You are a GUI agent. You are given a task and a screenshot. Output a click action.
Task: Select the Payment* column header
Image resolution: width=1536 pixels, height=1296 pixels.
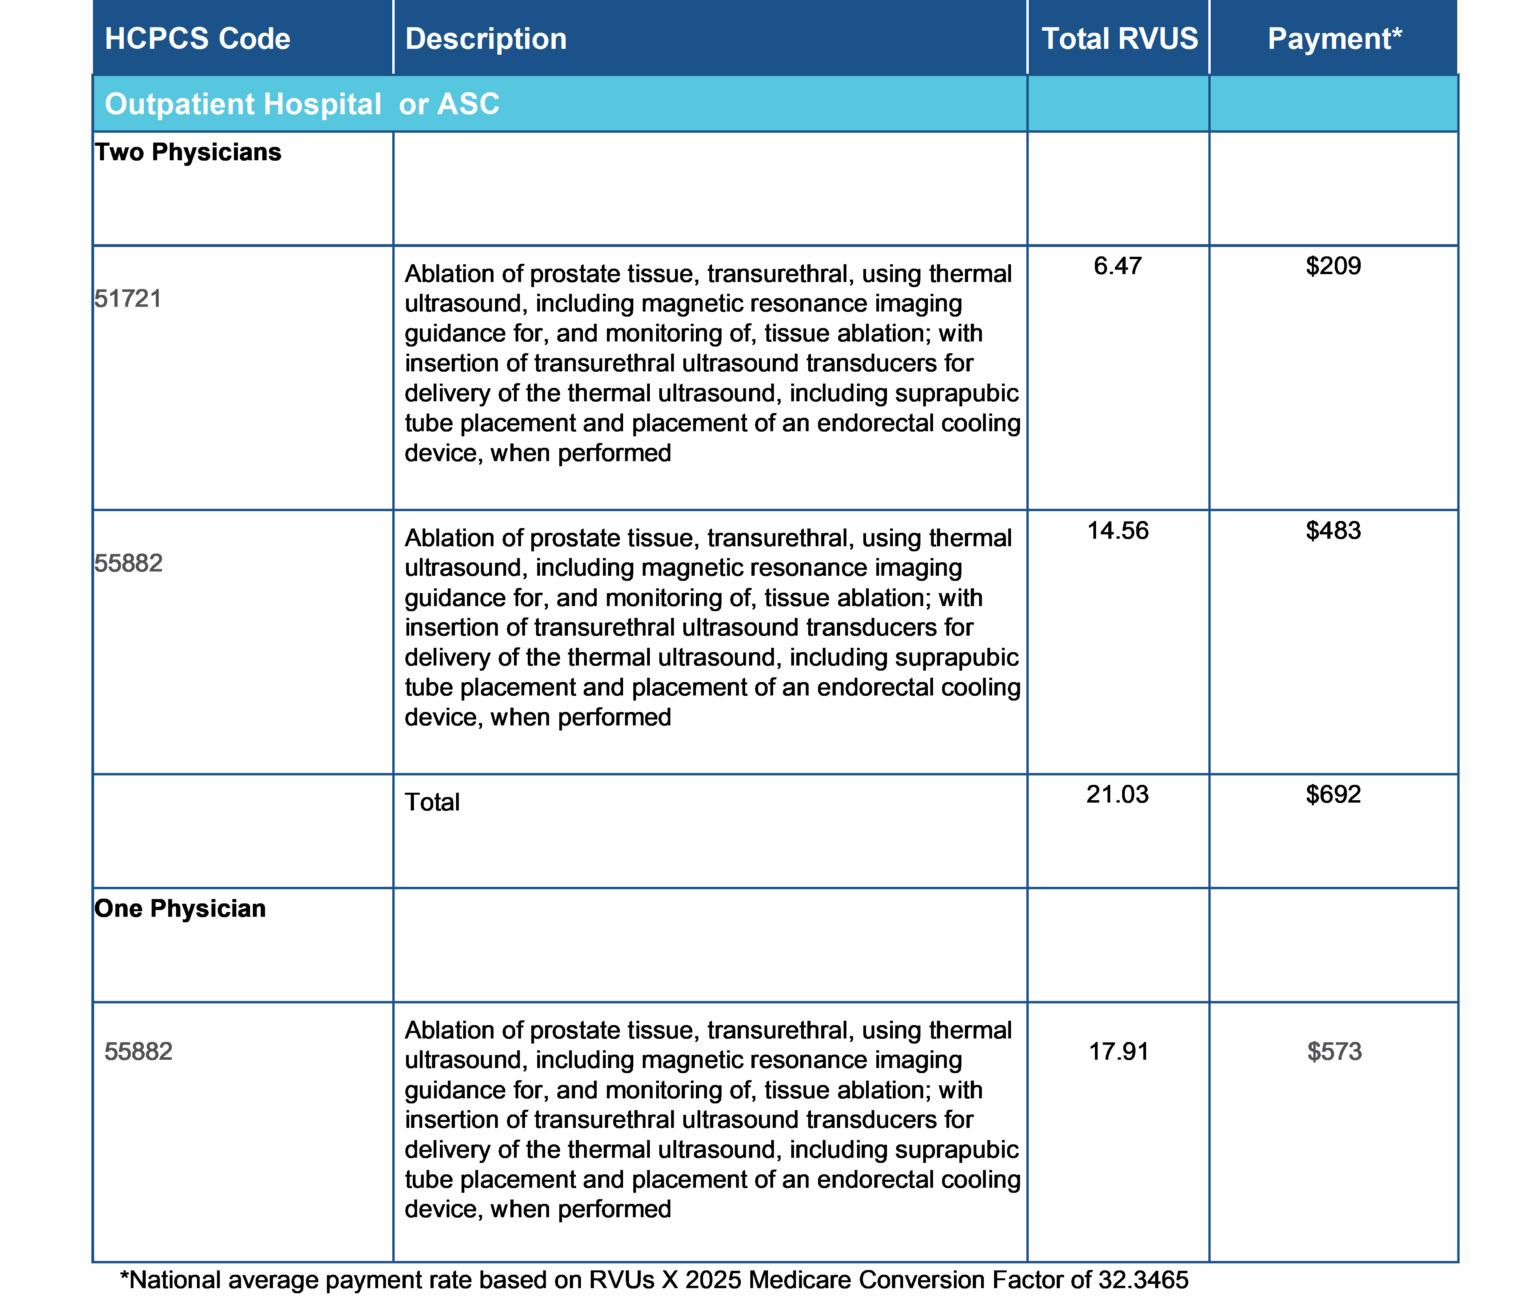click(1334, 39)
